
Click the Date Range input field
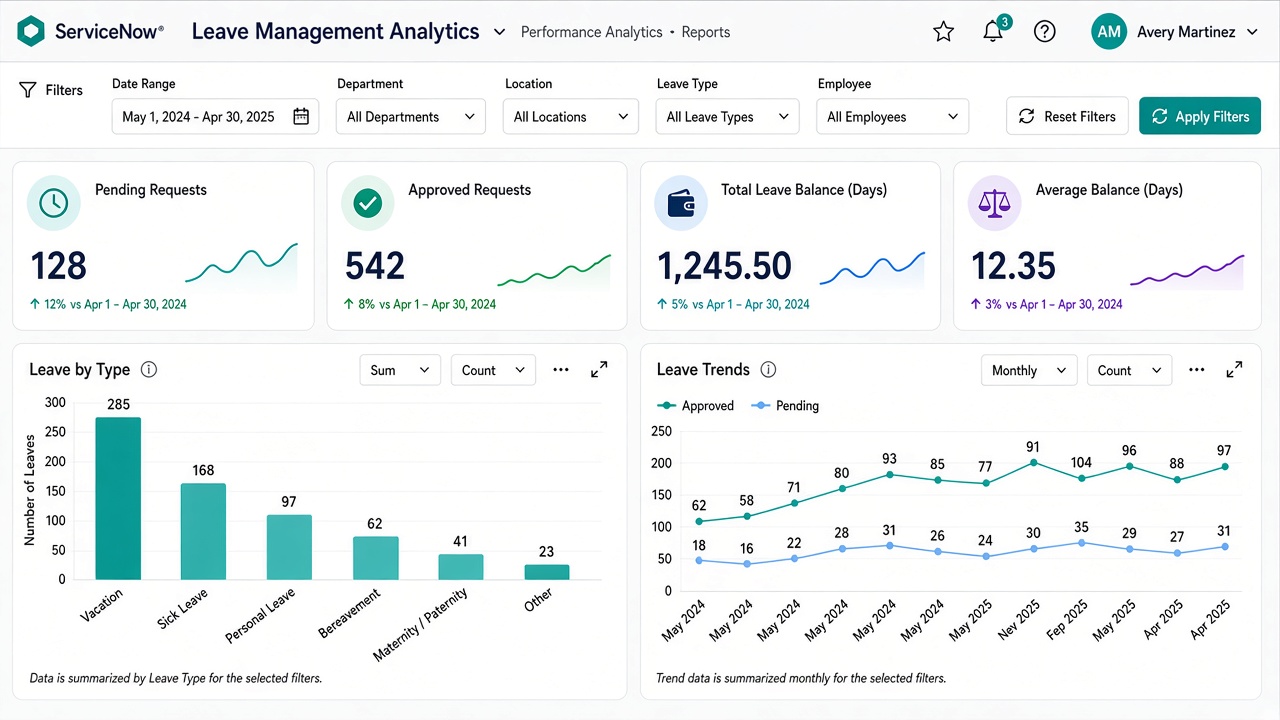click(215, 116)
